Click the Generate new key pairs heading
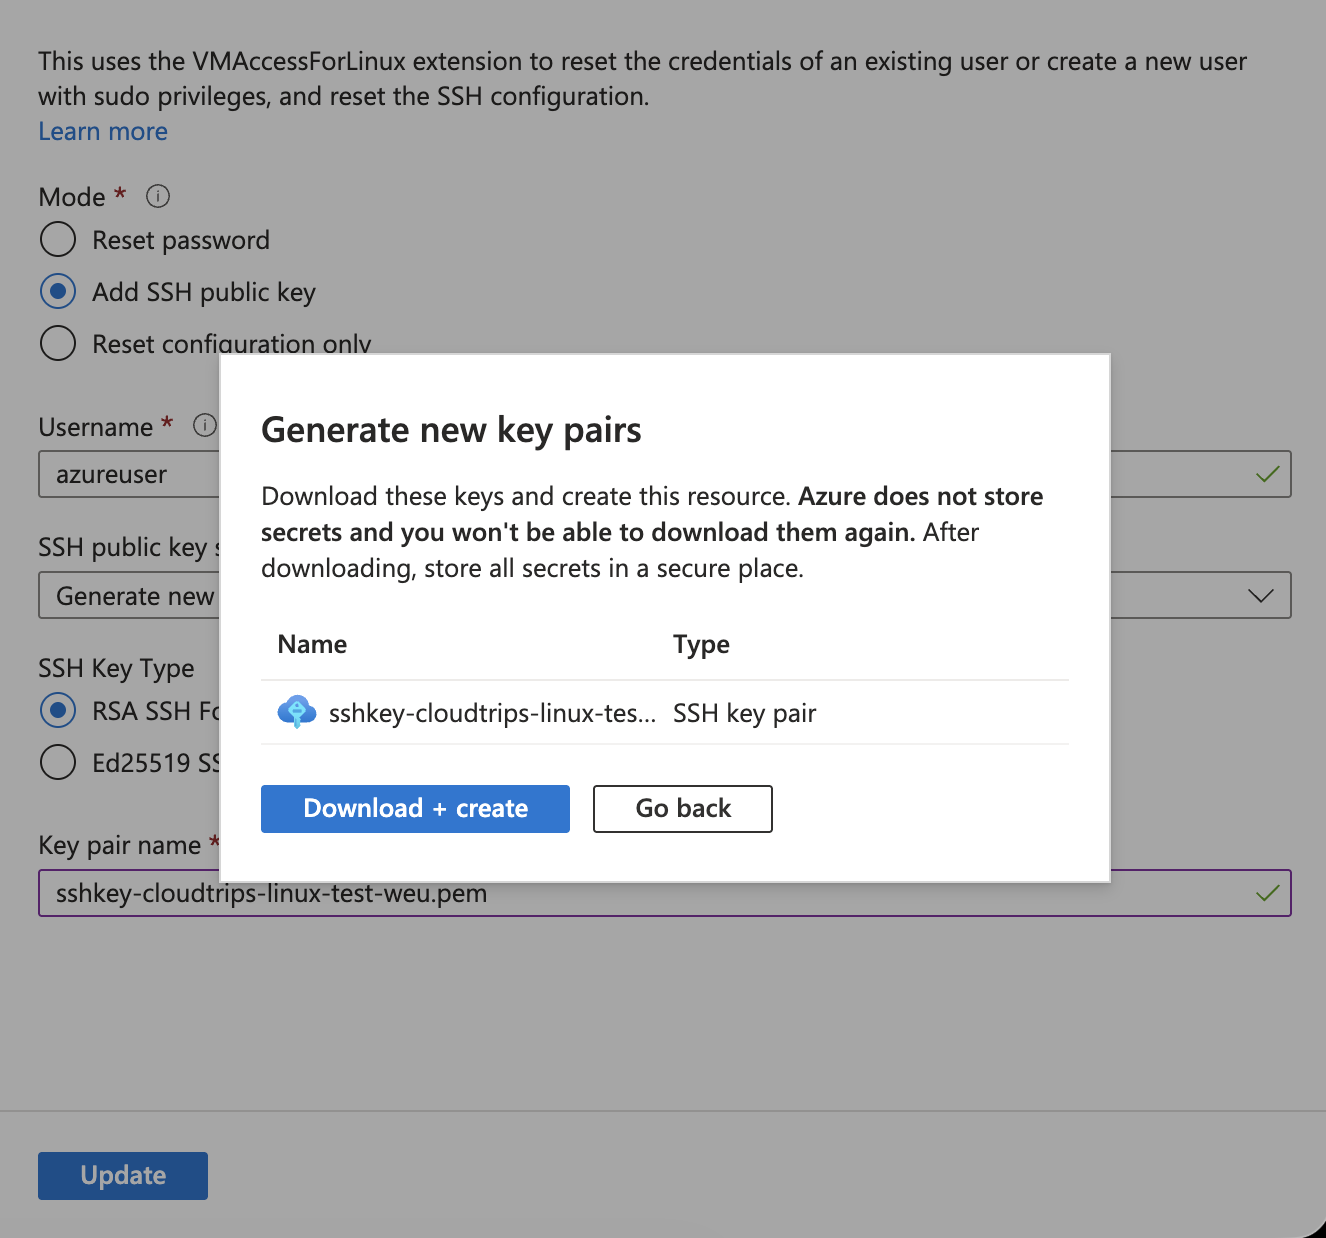 coord(451,430)
